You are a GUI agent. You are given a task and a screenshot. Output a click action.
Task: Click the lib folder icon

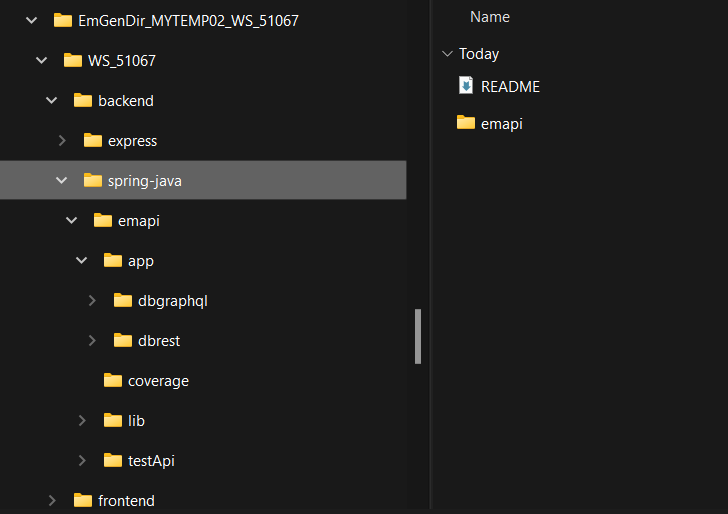[113, 420]
